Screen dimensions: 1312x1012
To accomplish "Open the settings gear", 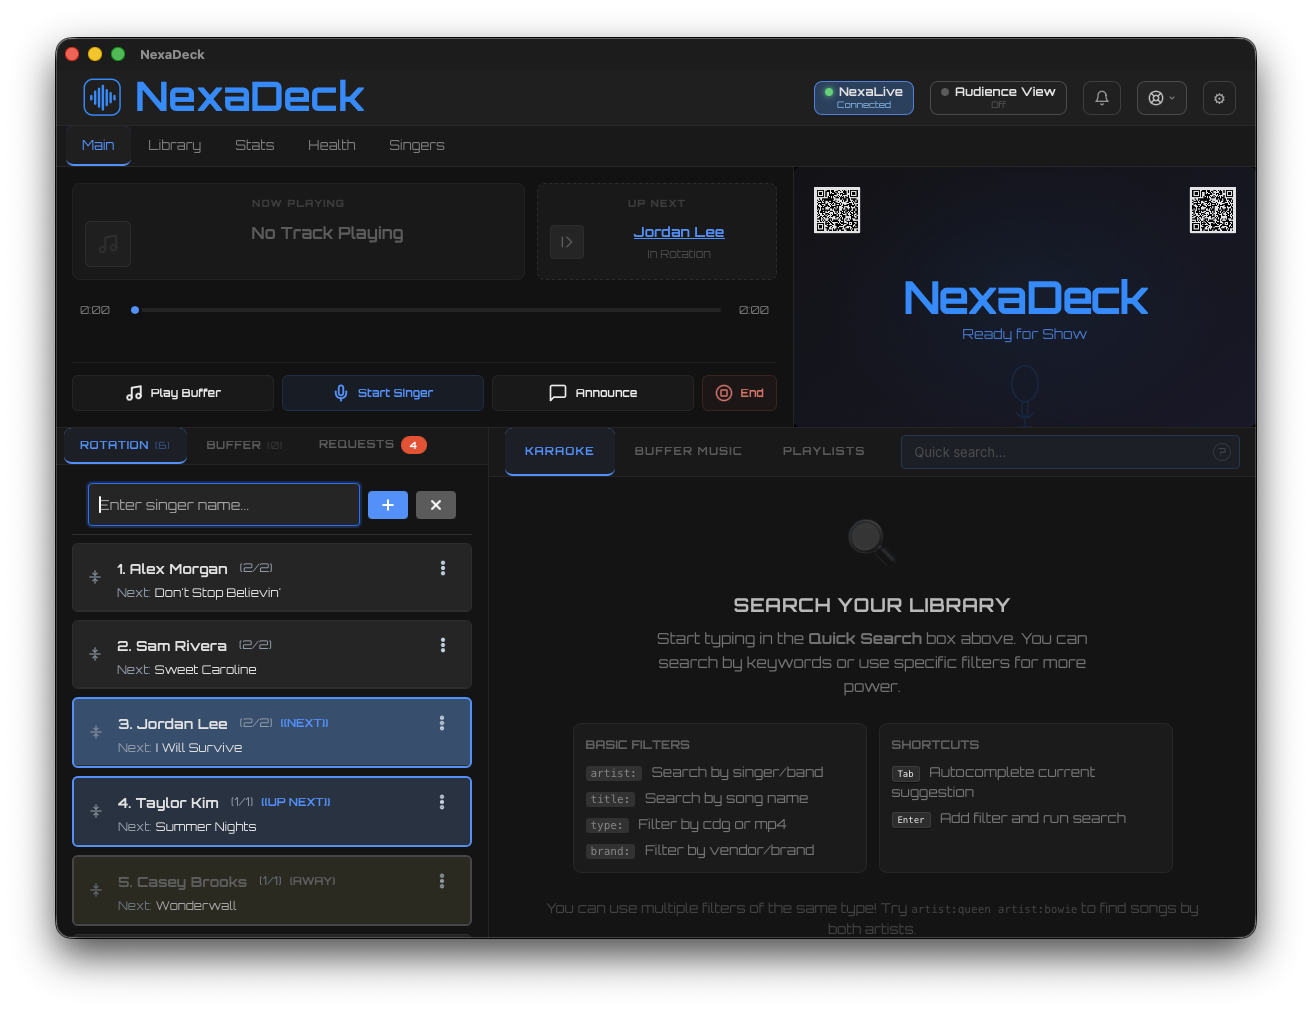I will tap(1219, 98).
